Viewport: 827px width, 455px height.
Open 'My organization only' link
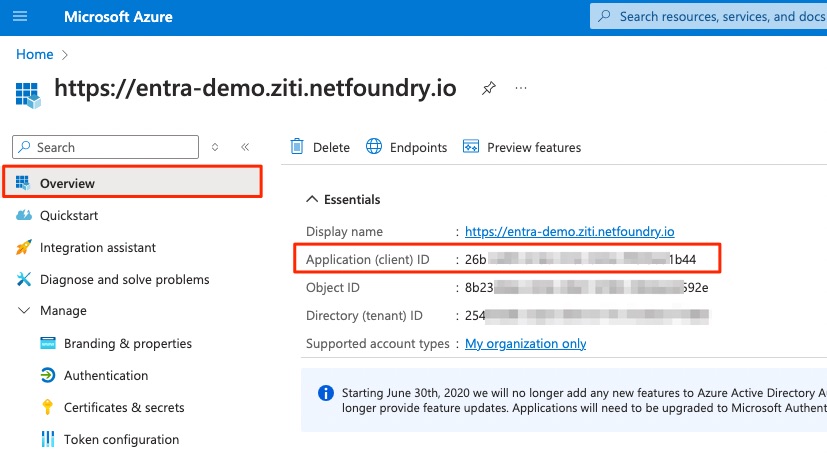point(525,344)
